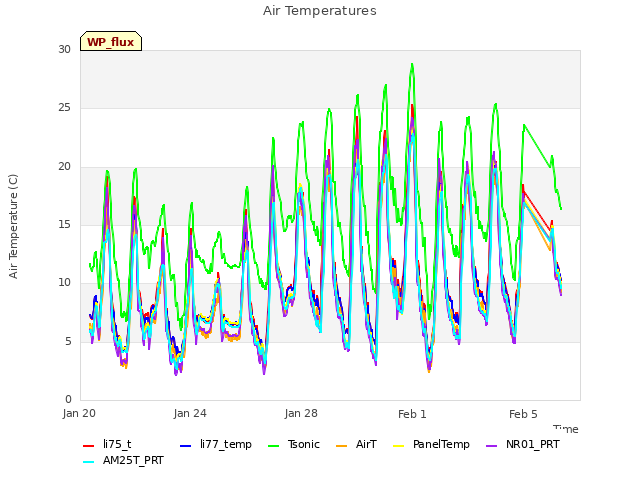The height and width of the screenshot is (480, 640).
Task: Click the 20 y-axis tick label
Action: click(x=64, y=167)
